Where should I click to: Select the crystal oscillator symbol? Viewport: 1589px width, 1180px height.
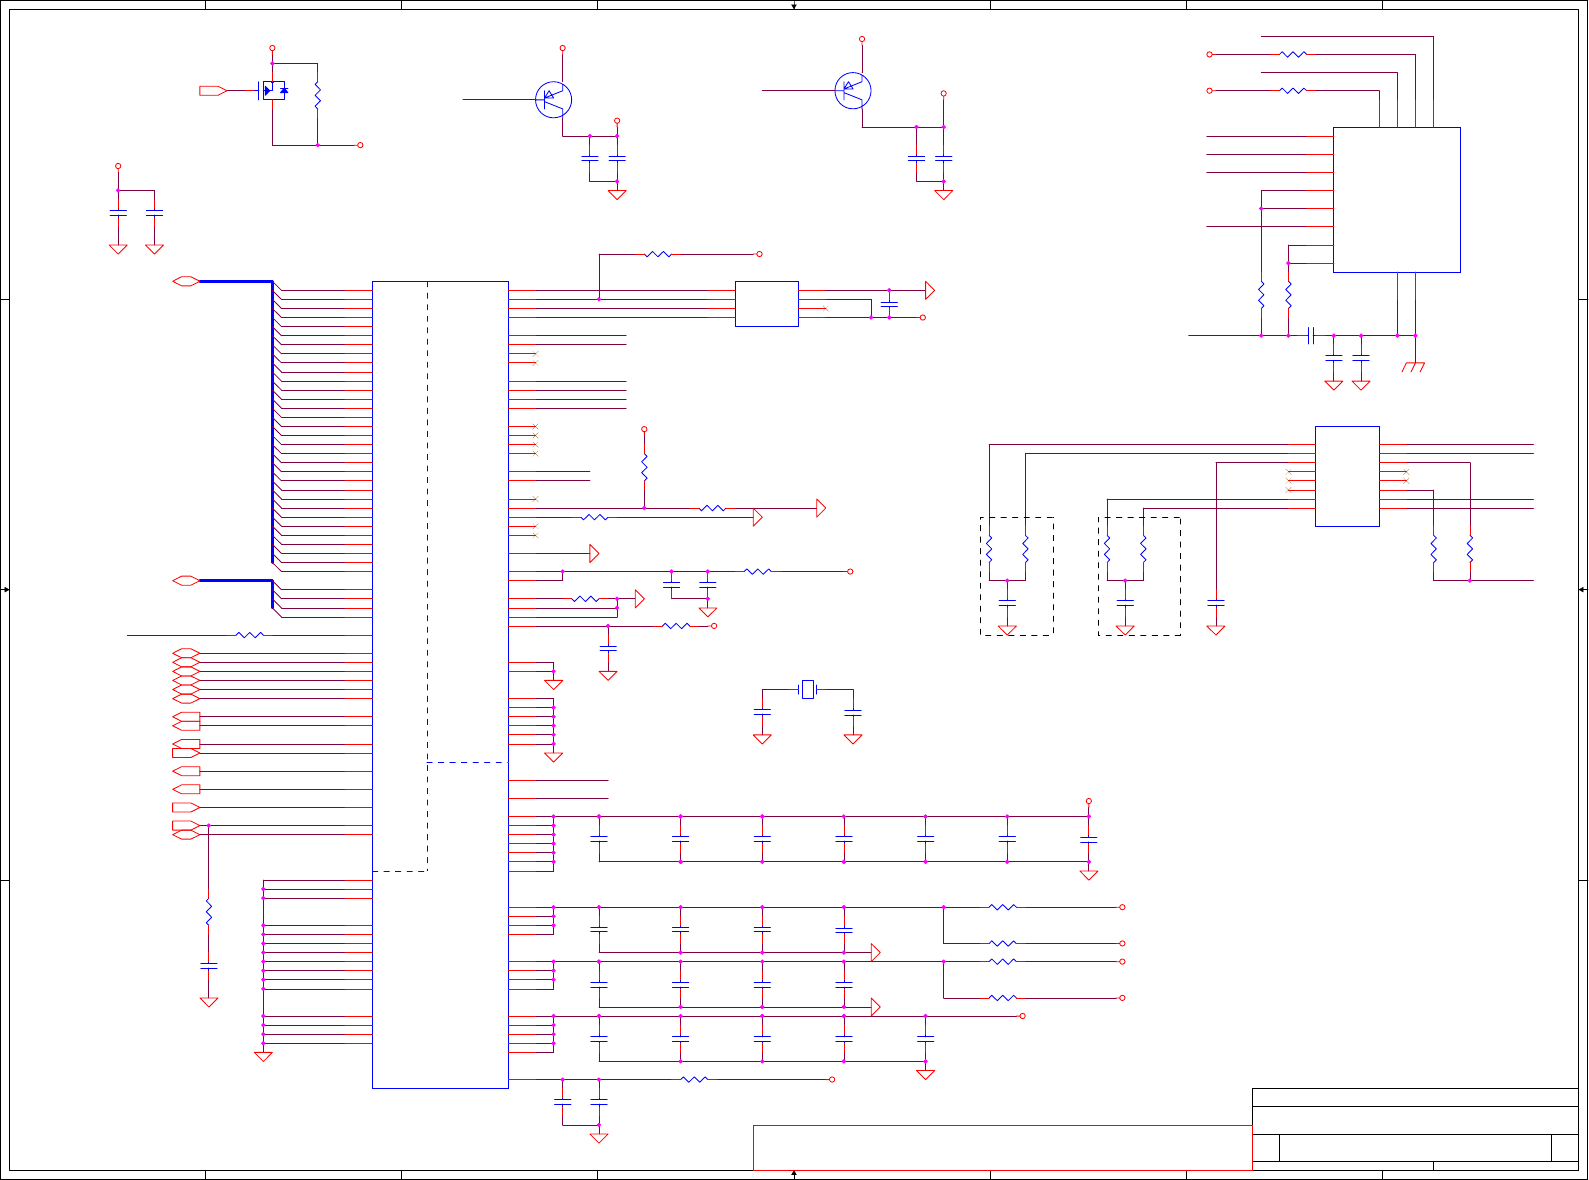pos(808,689)
